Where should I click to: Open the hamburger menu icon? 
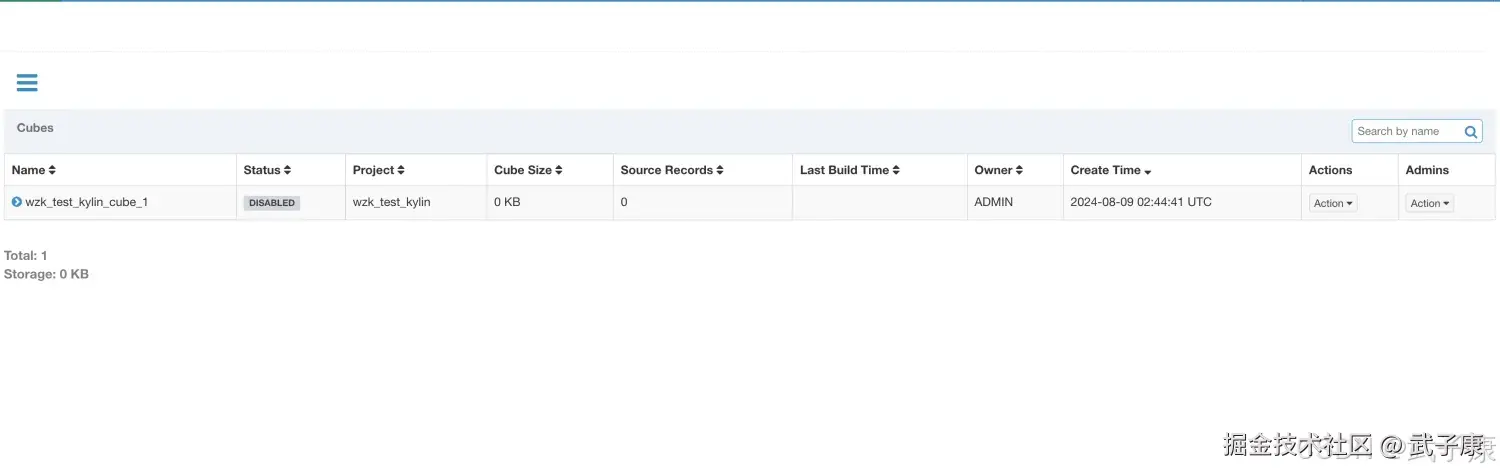coord(27,83)
